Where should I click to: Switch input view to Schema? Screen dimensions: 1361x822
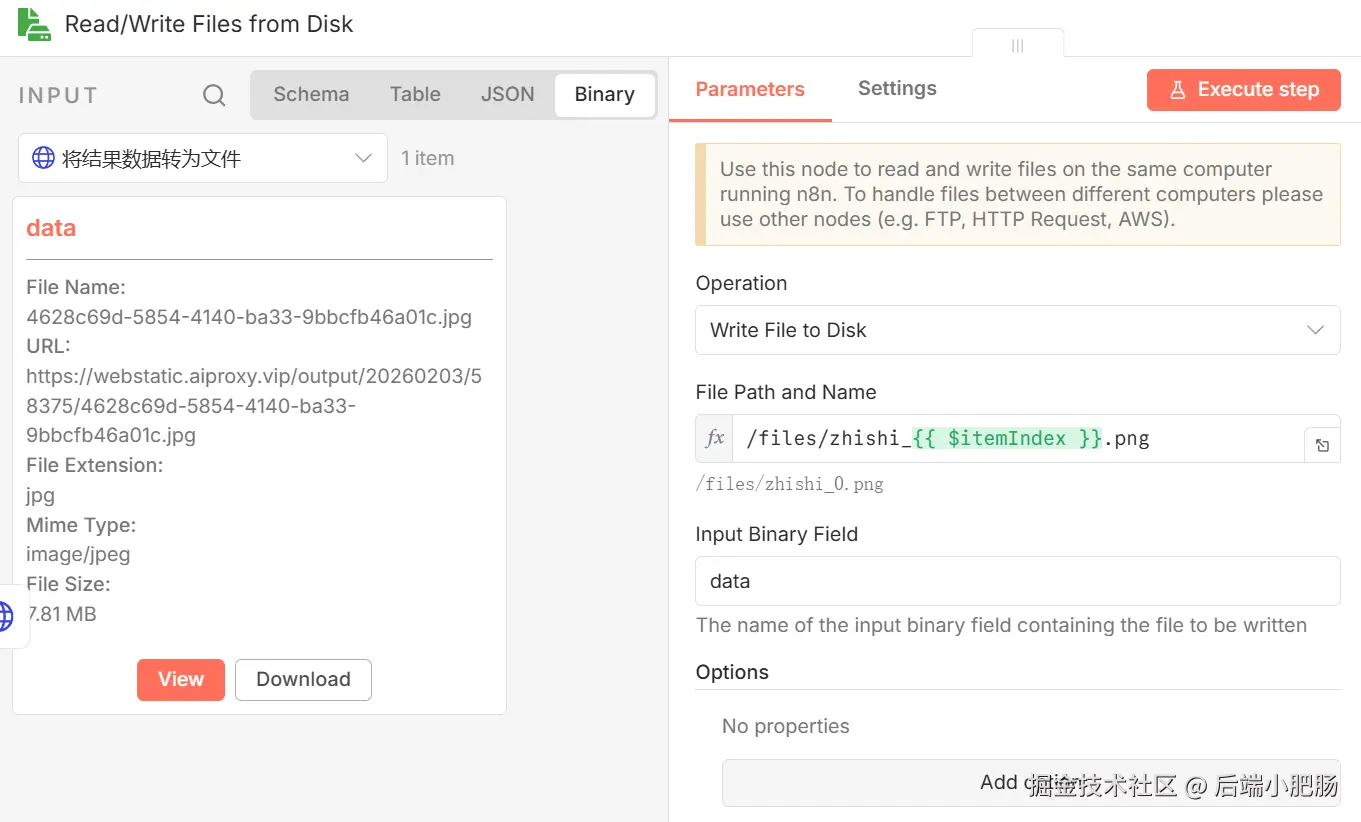(311, 94)
